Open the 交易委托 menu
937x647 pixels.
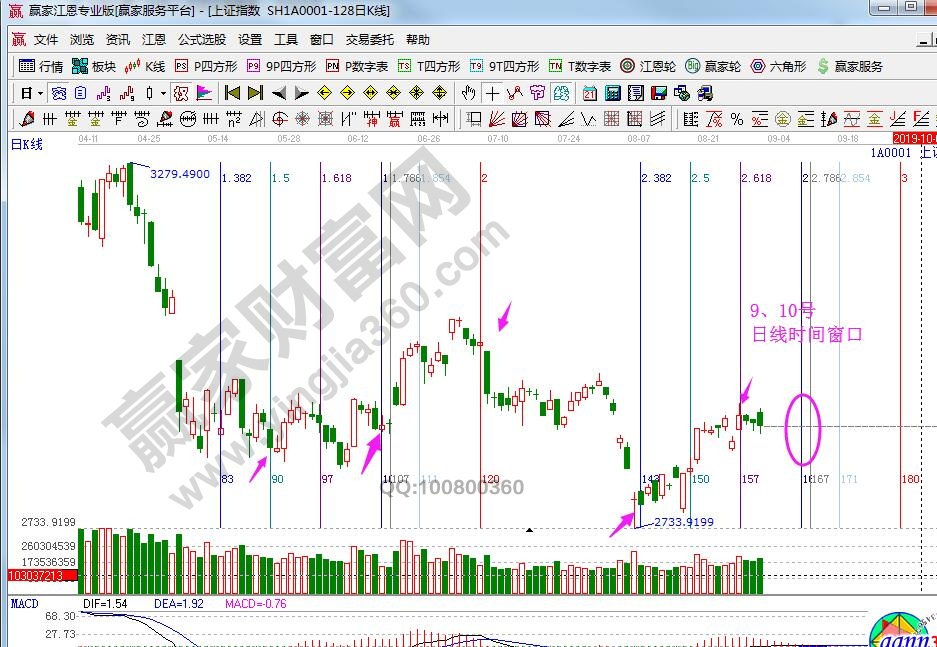pos(370,40)
